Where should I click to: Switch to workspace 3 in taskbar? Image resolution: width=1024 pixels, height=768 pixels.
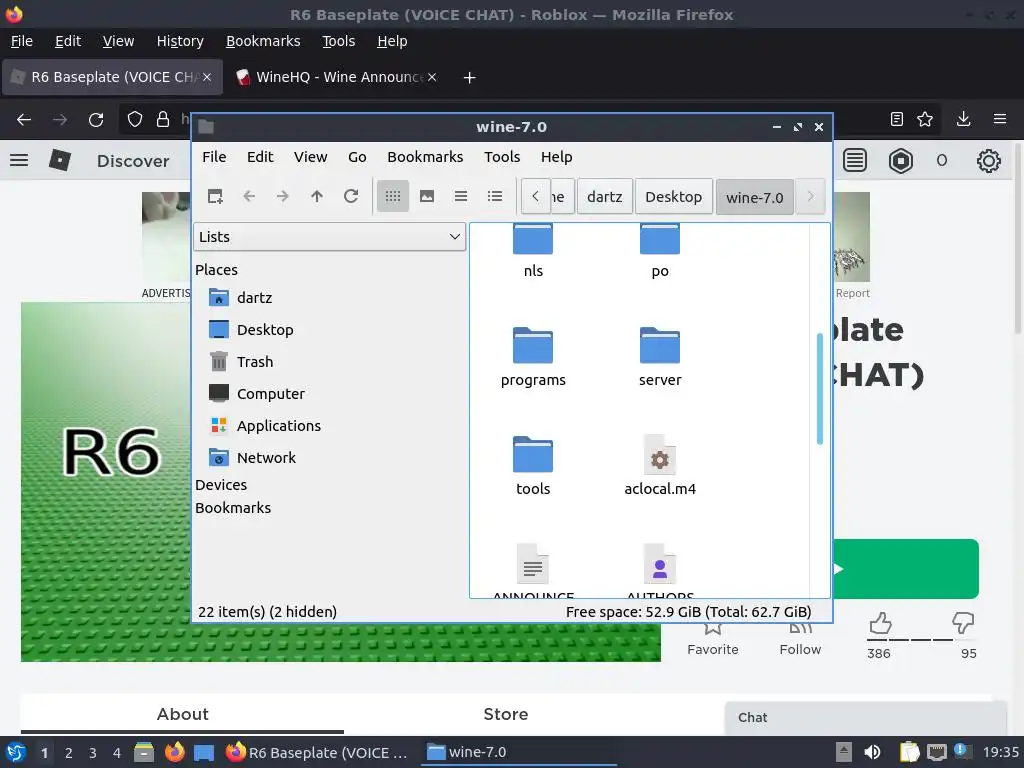pos(93,753)
